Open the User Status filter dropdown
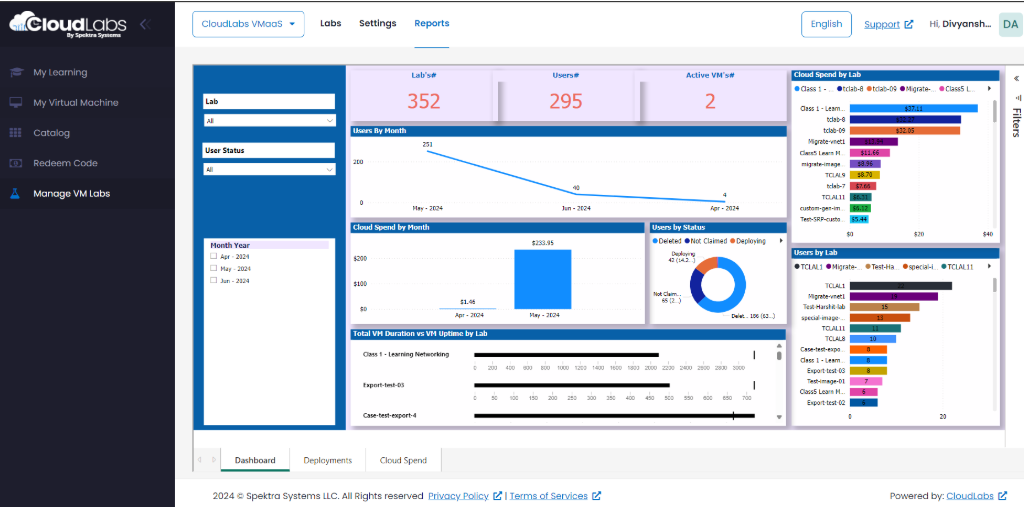The width and height of the screenshot is (1024, 507). pyautogui.click(x=270, y=169)
